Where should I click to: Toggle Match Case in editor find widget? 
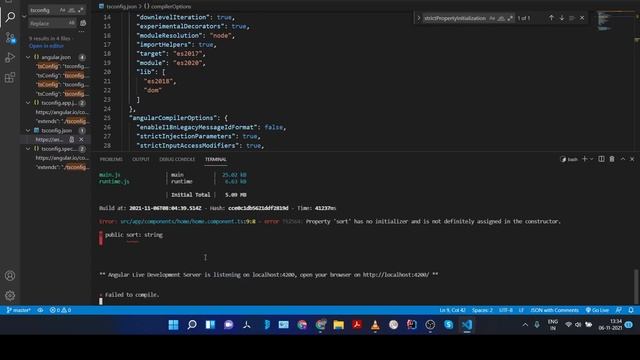(x=492, y=18)
